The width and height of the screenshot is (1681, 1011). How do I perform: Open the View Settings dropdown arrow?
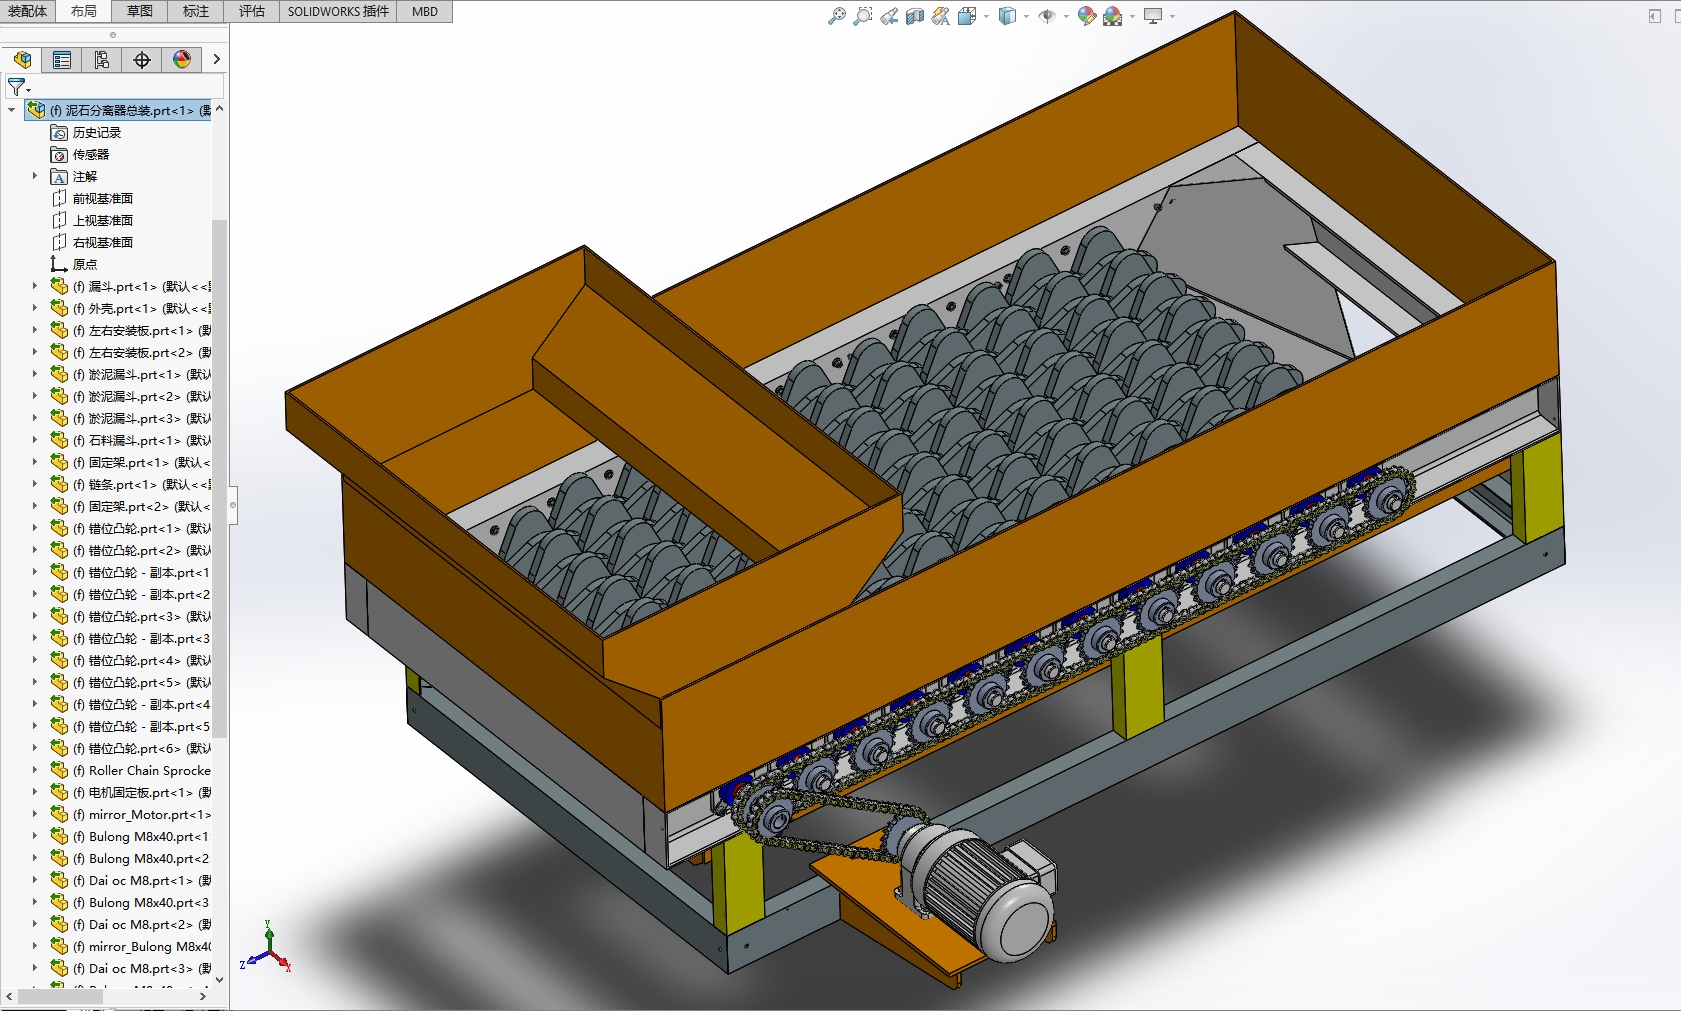point(1172,16)
